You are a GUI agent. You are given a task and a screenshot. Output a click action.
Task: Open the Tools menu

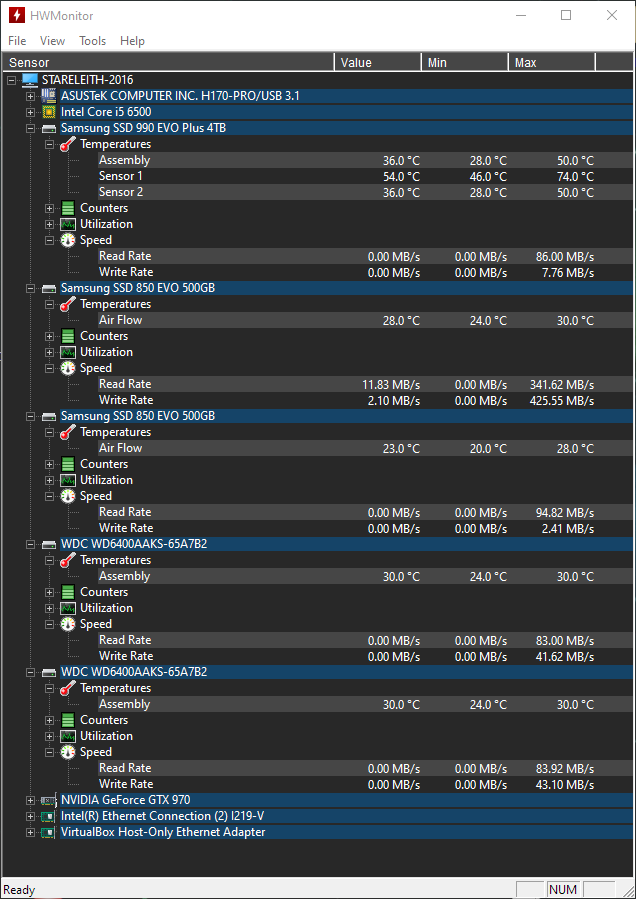coord(92,41)
